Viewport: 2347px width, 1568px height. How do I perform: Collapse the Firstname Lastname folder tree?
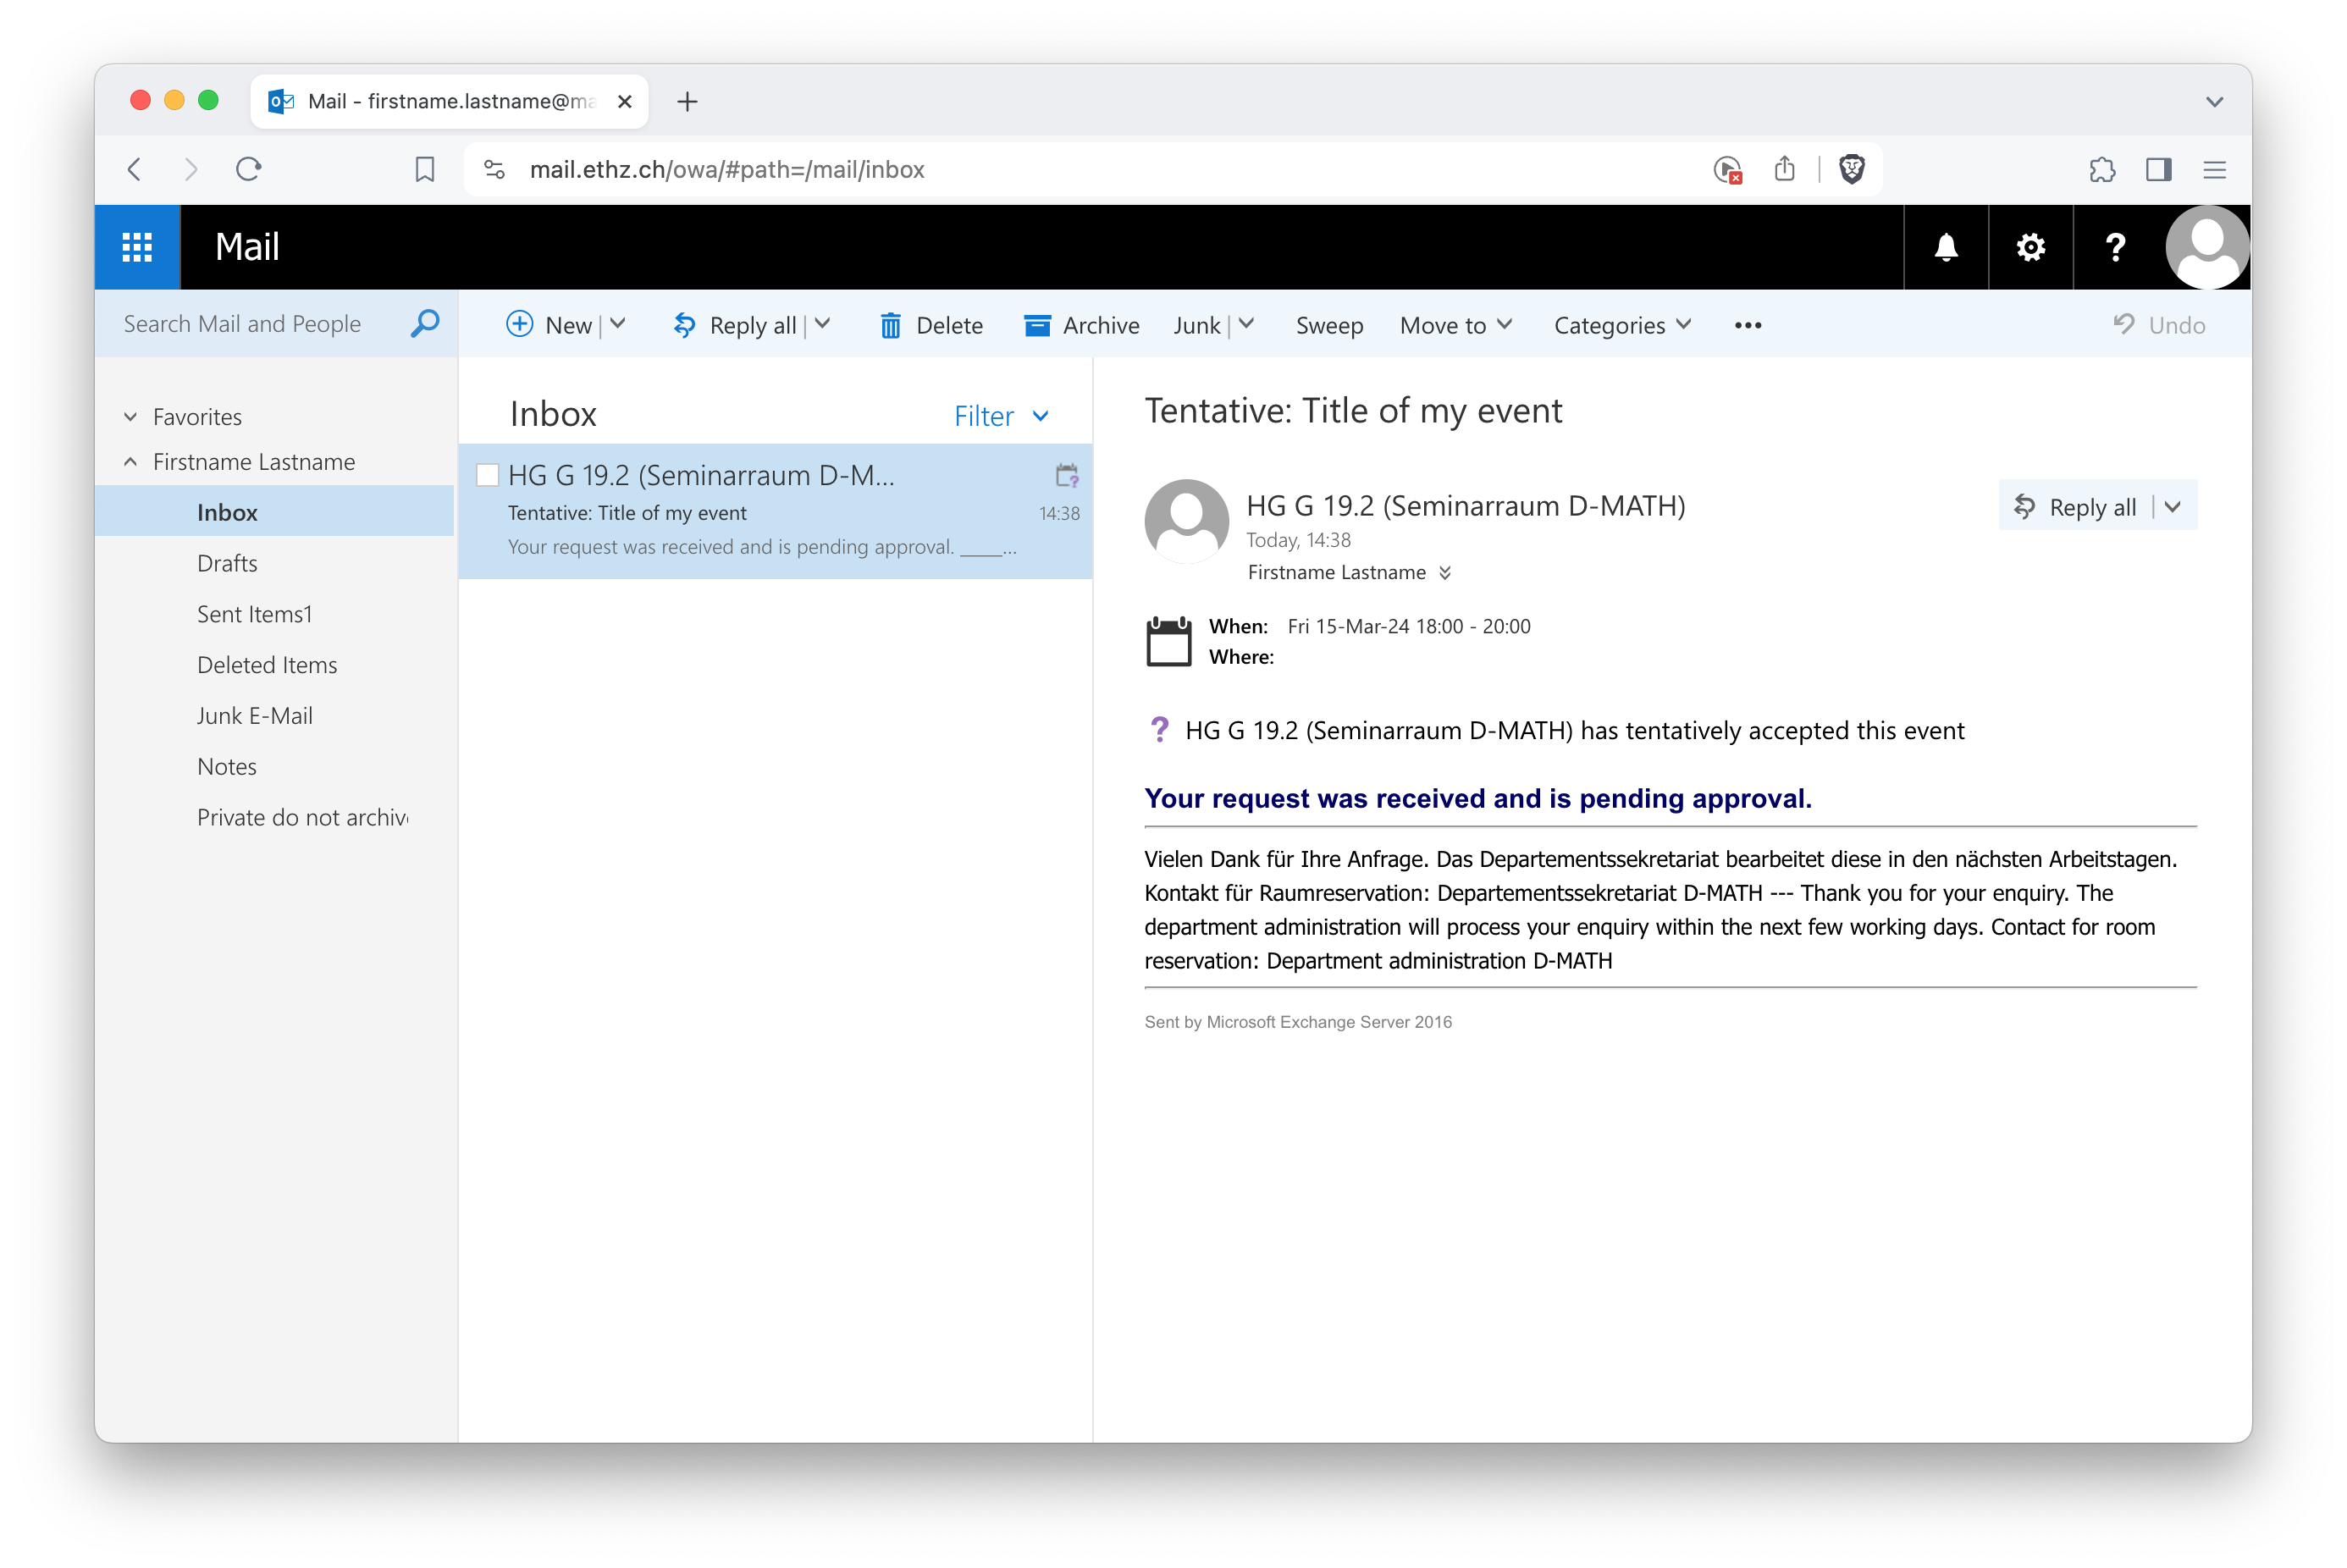(x=130, y=461)
